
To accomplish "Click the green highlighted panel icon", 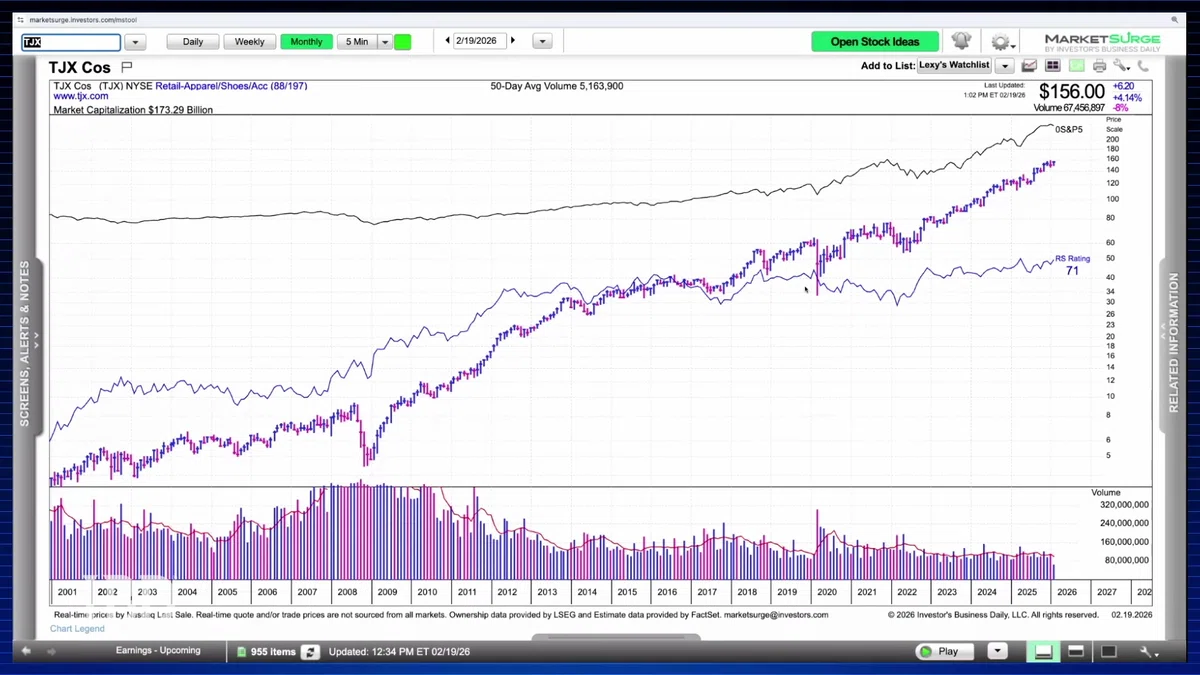I will click(x=1076, y=66).
